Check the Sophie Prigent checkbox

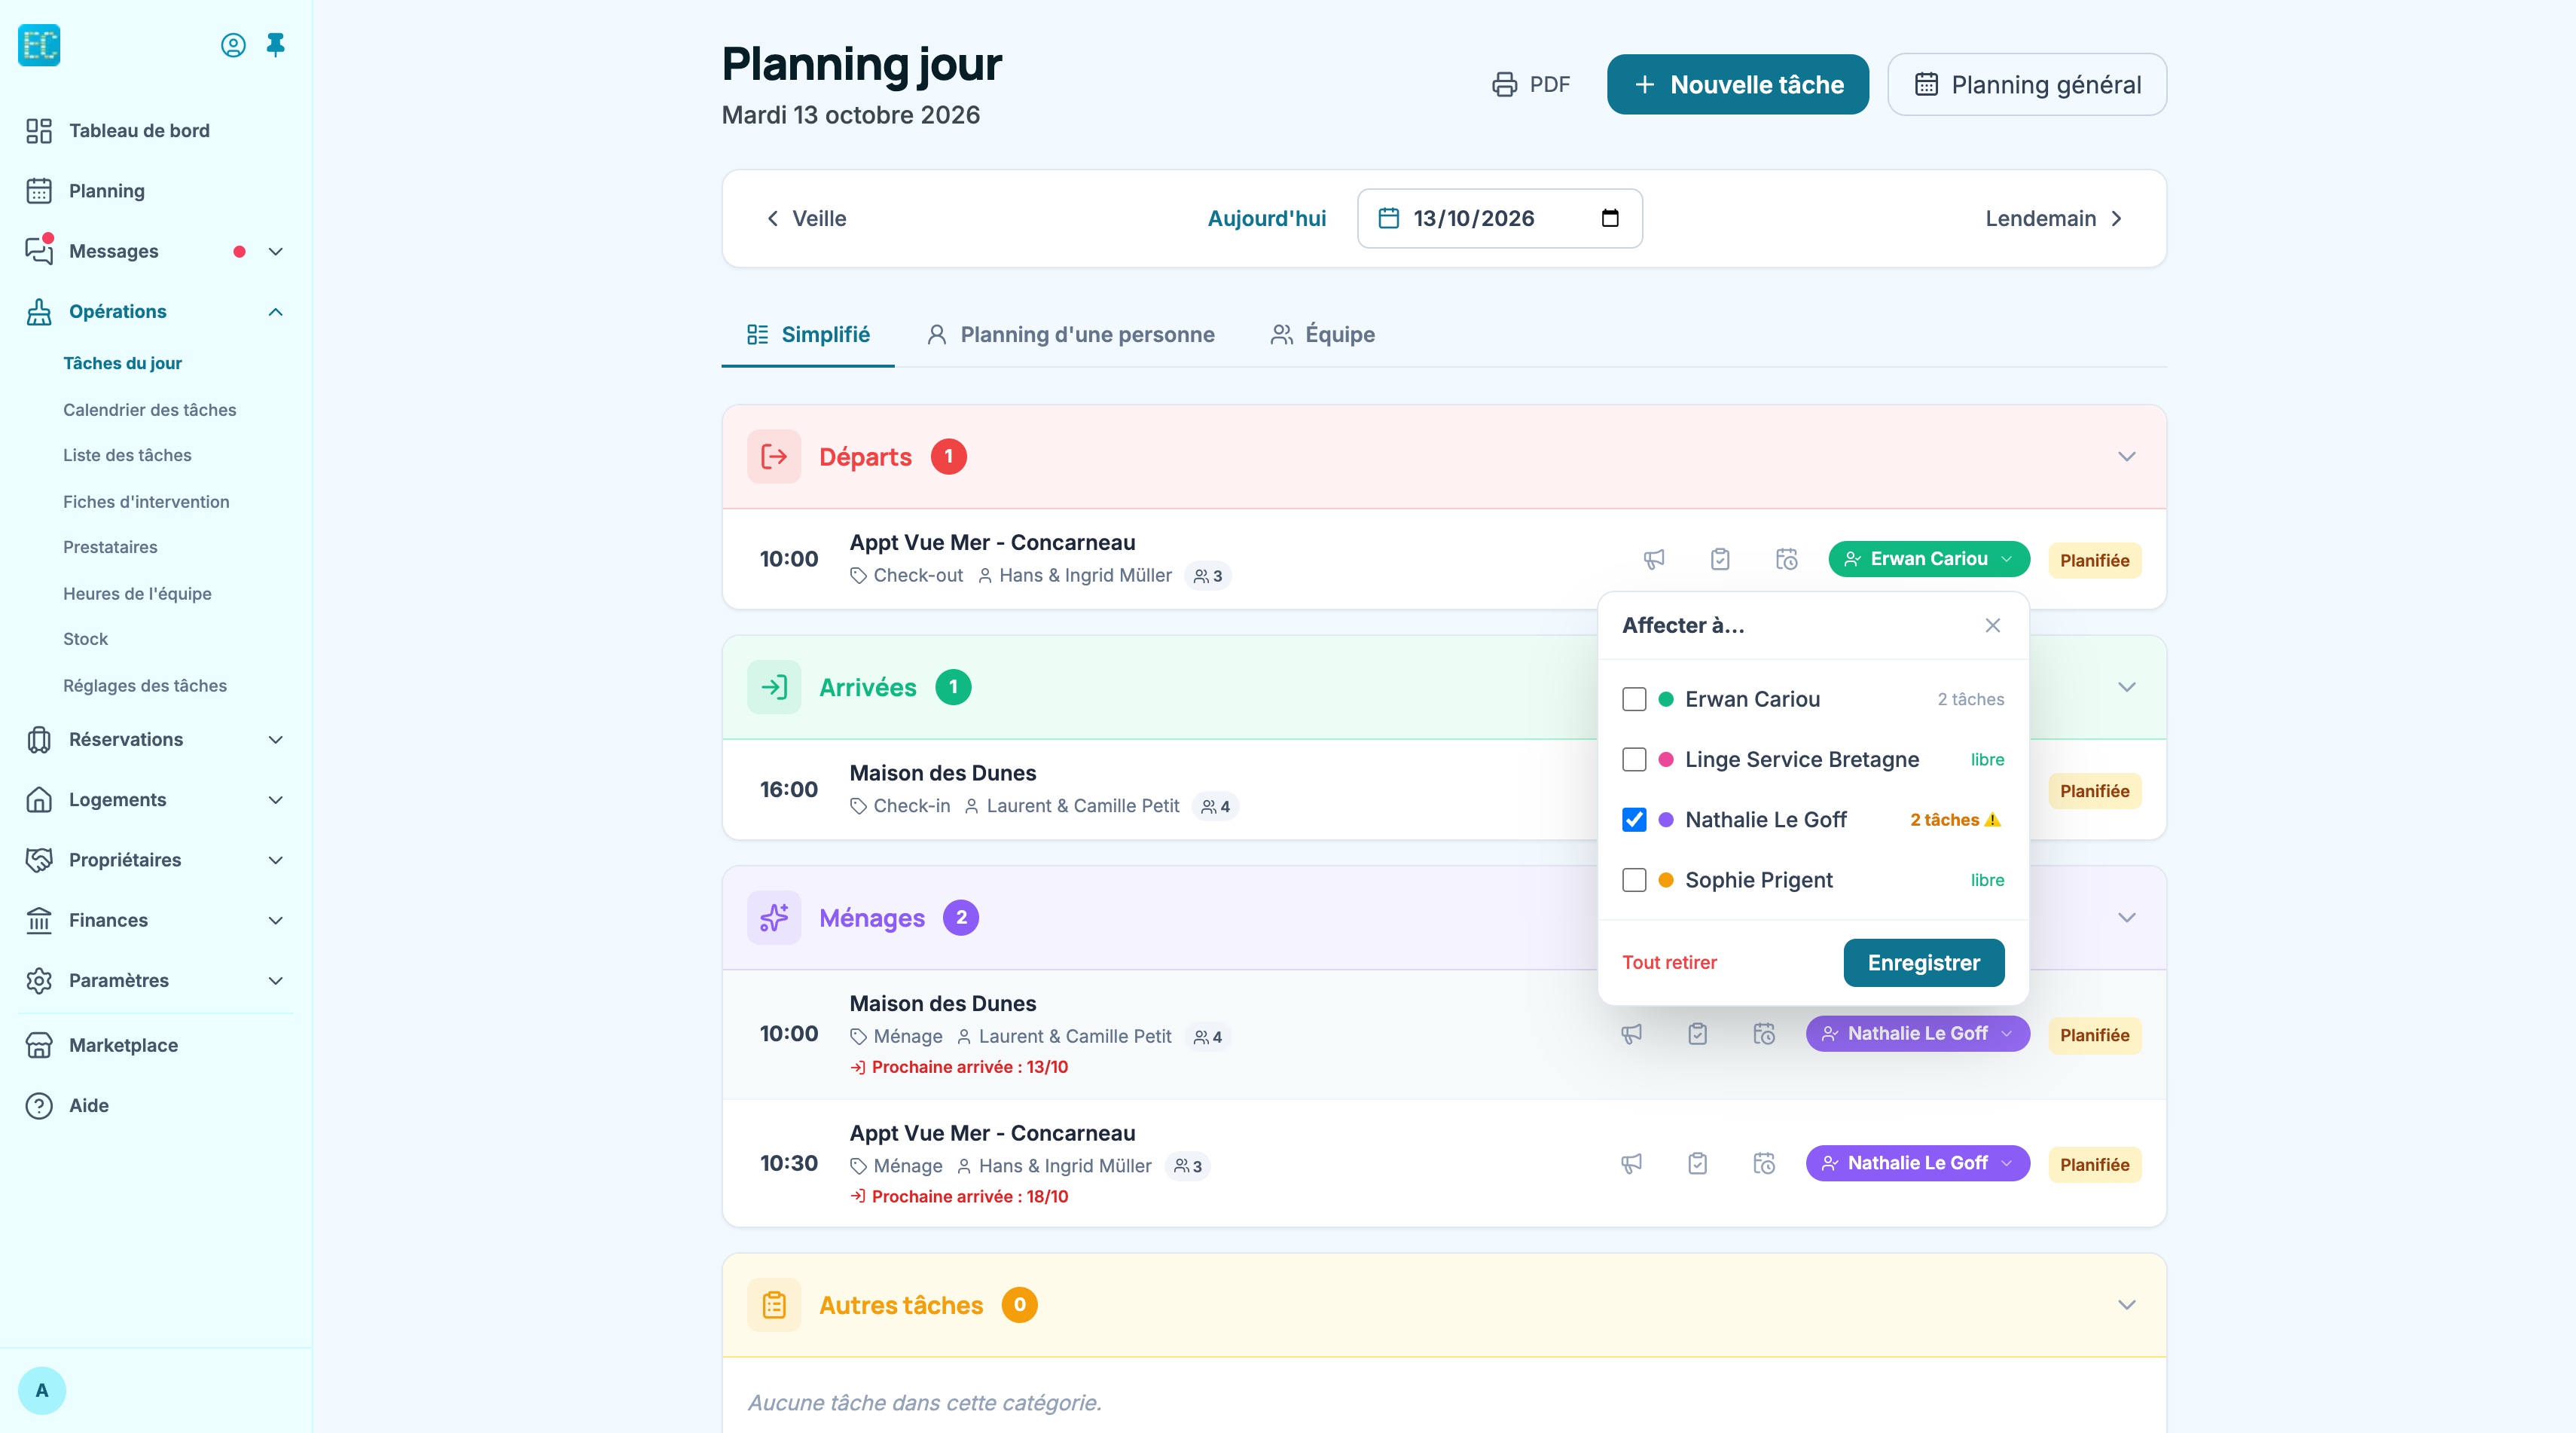[x=1634, y=880]
